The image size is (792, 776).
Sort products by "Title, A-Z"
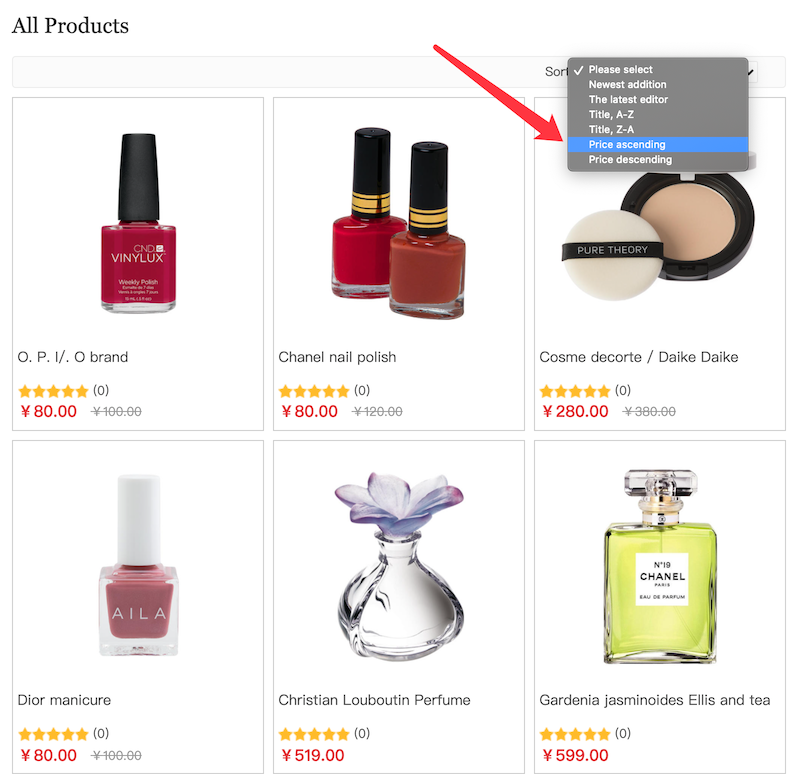point(611,115)
